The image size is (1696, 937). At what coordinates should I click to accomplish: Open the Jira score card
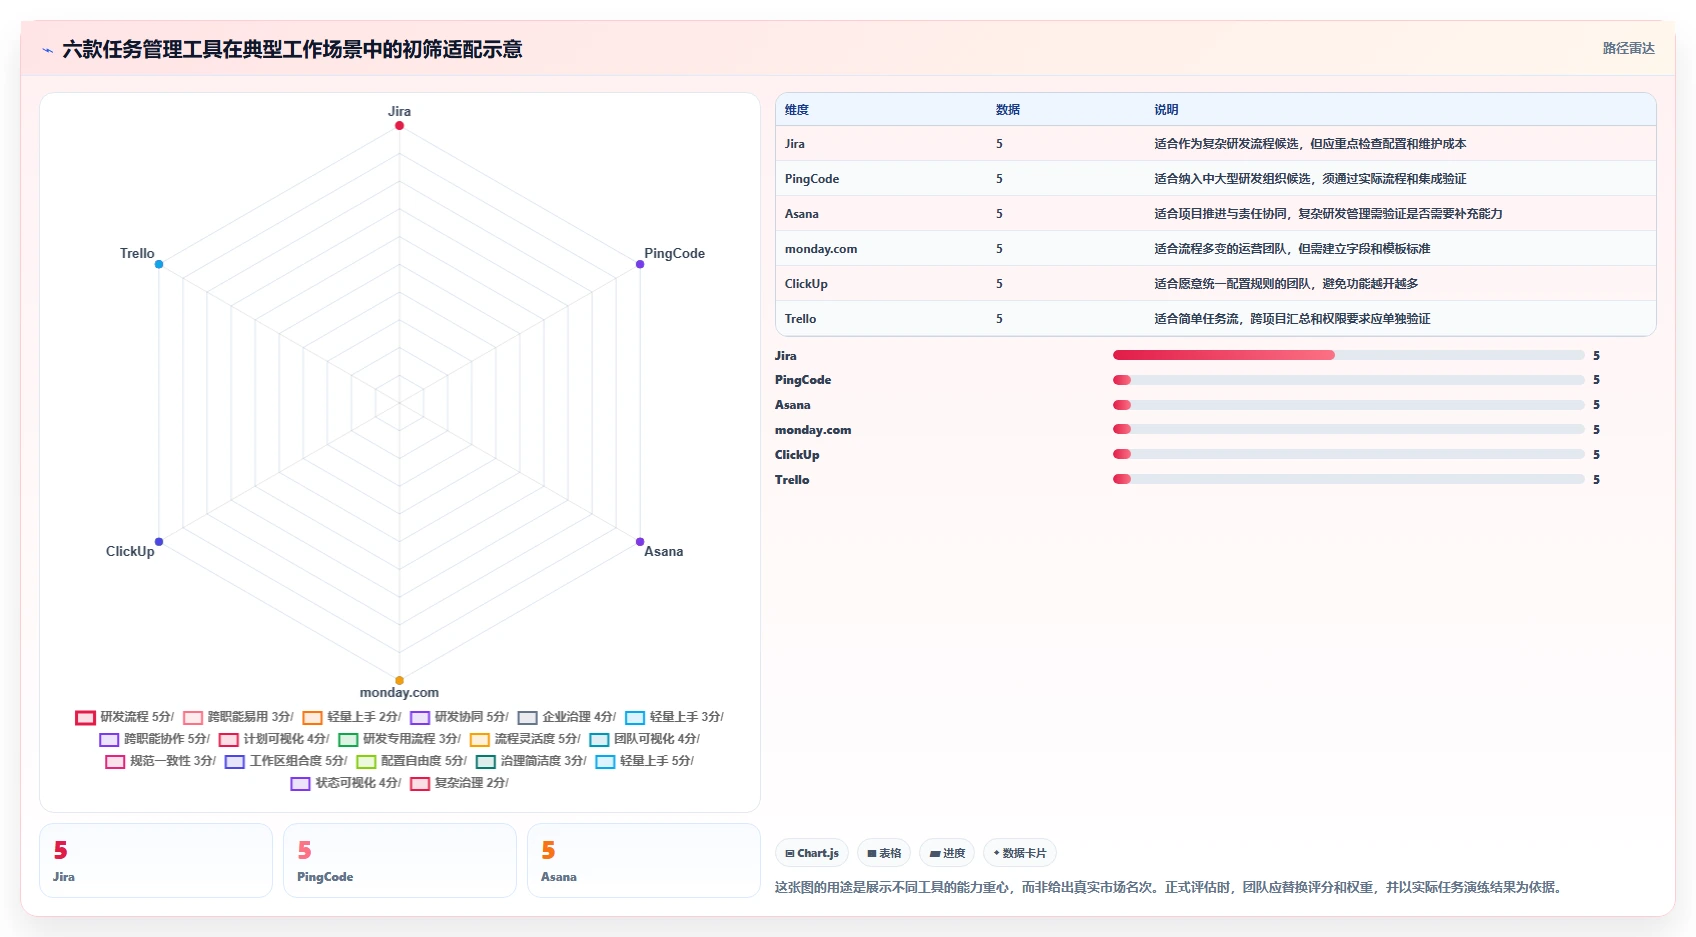tap(156, 861)
